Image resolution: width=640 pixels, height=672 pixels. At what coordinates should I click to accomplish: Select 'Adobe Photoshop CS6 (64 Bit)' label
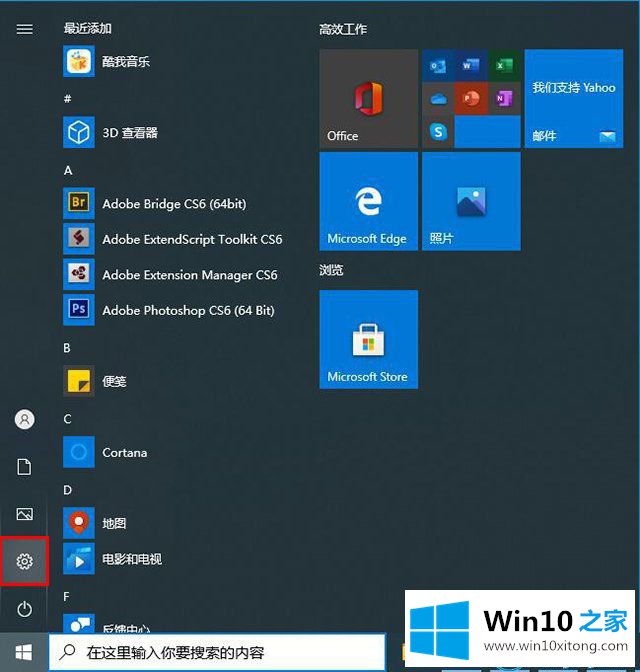click(x=189, y=310)
